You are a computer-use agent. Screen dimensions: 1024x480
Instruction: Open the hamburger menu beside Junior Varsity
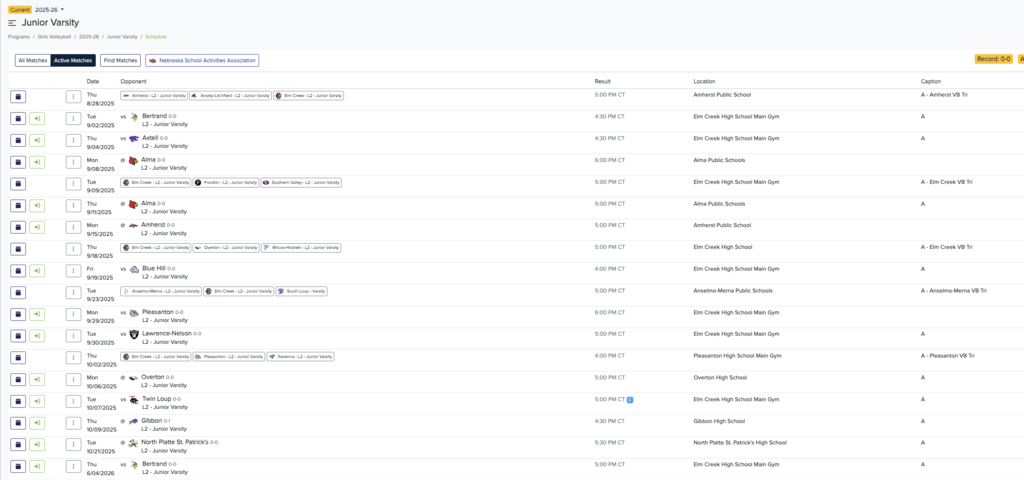coord(12,23)
